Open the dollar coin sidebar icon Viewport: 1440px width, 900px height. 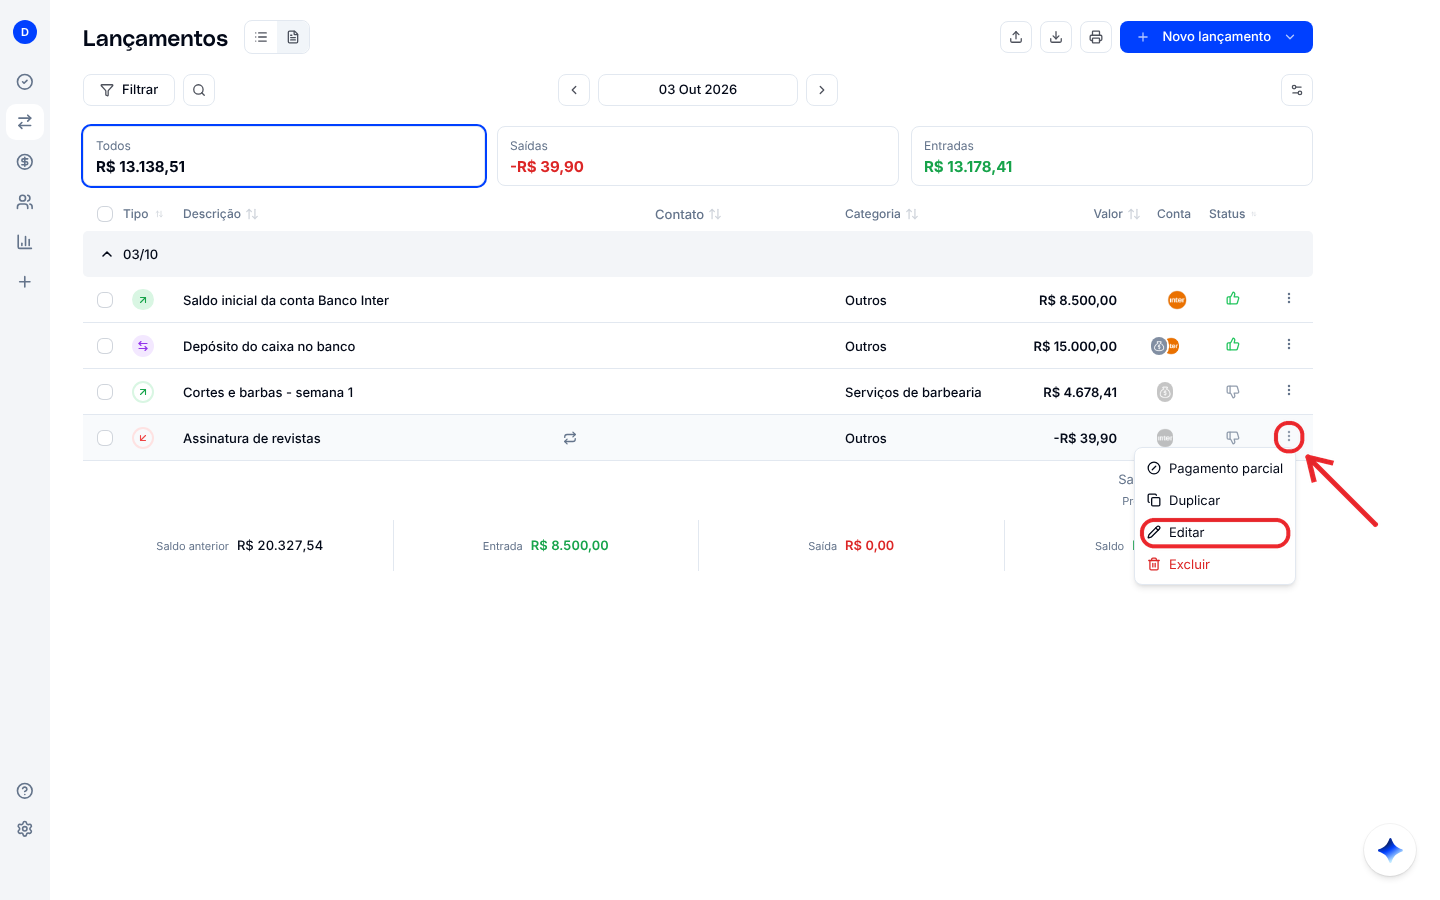pos(25,162)
